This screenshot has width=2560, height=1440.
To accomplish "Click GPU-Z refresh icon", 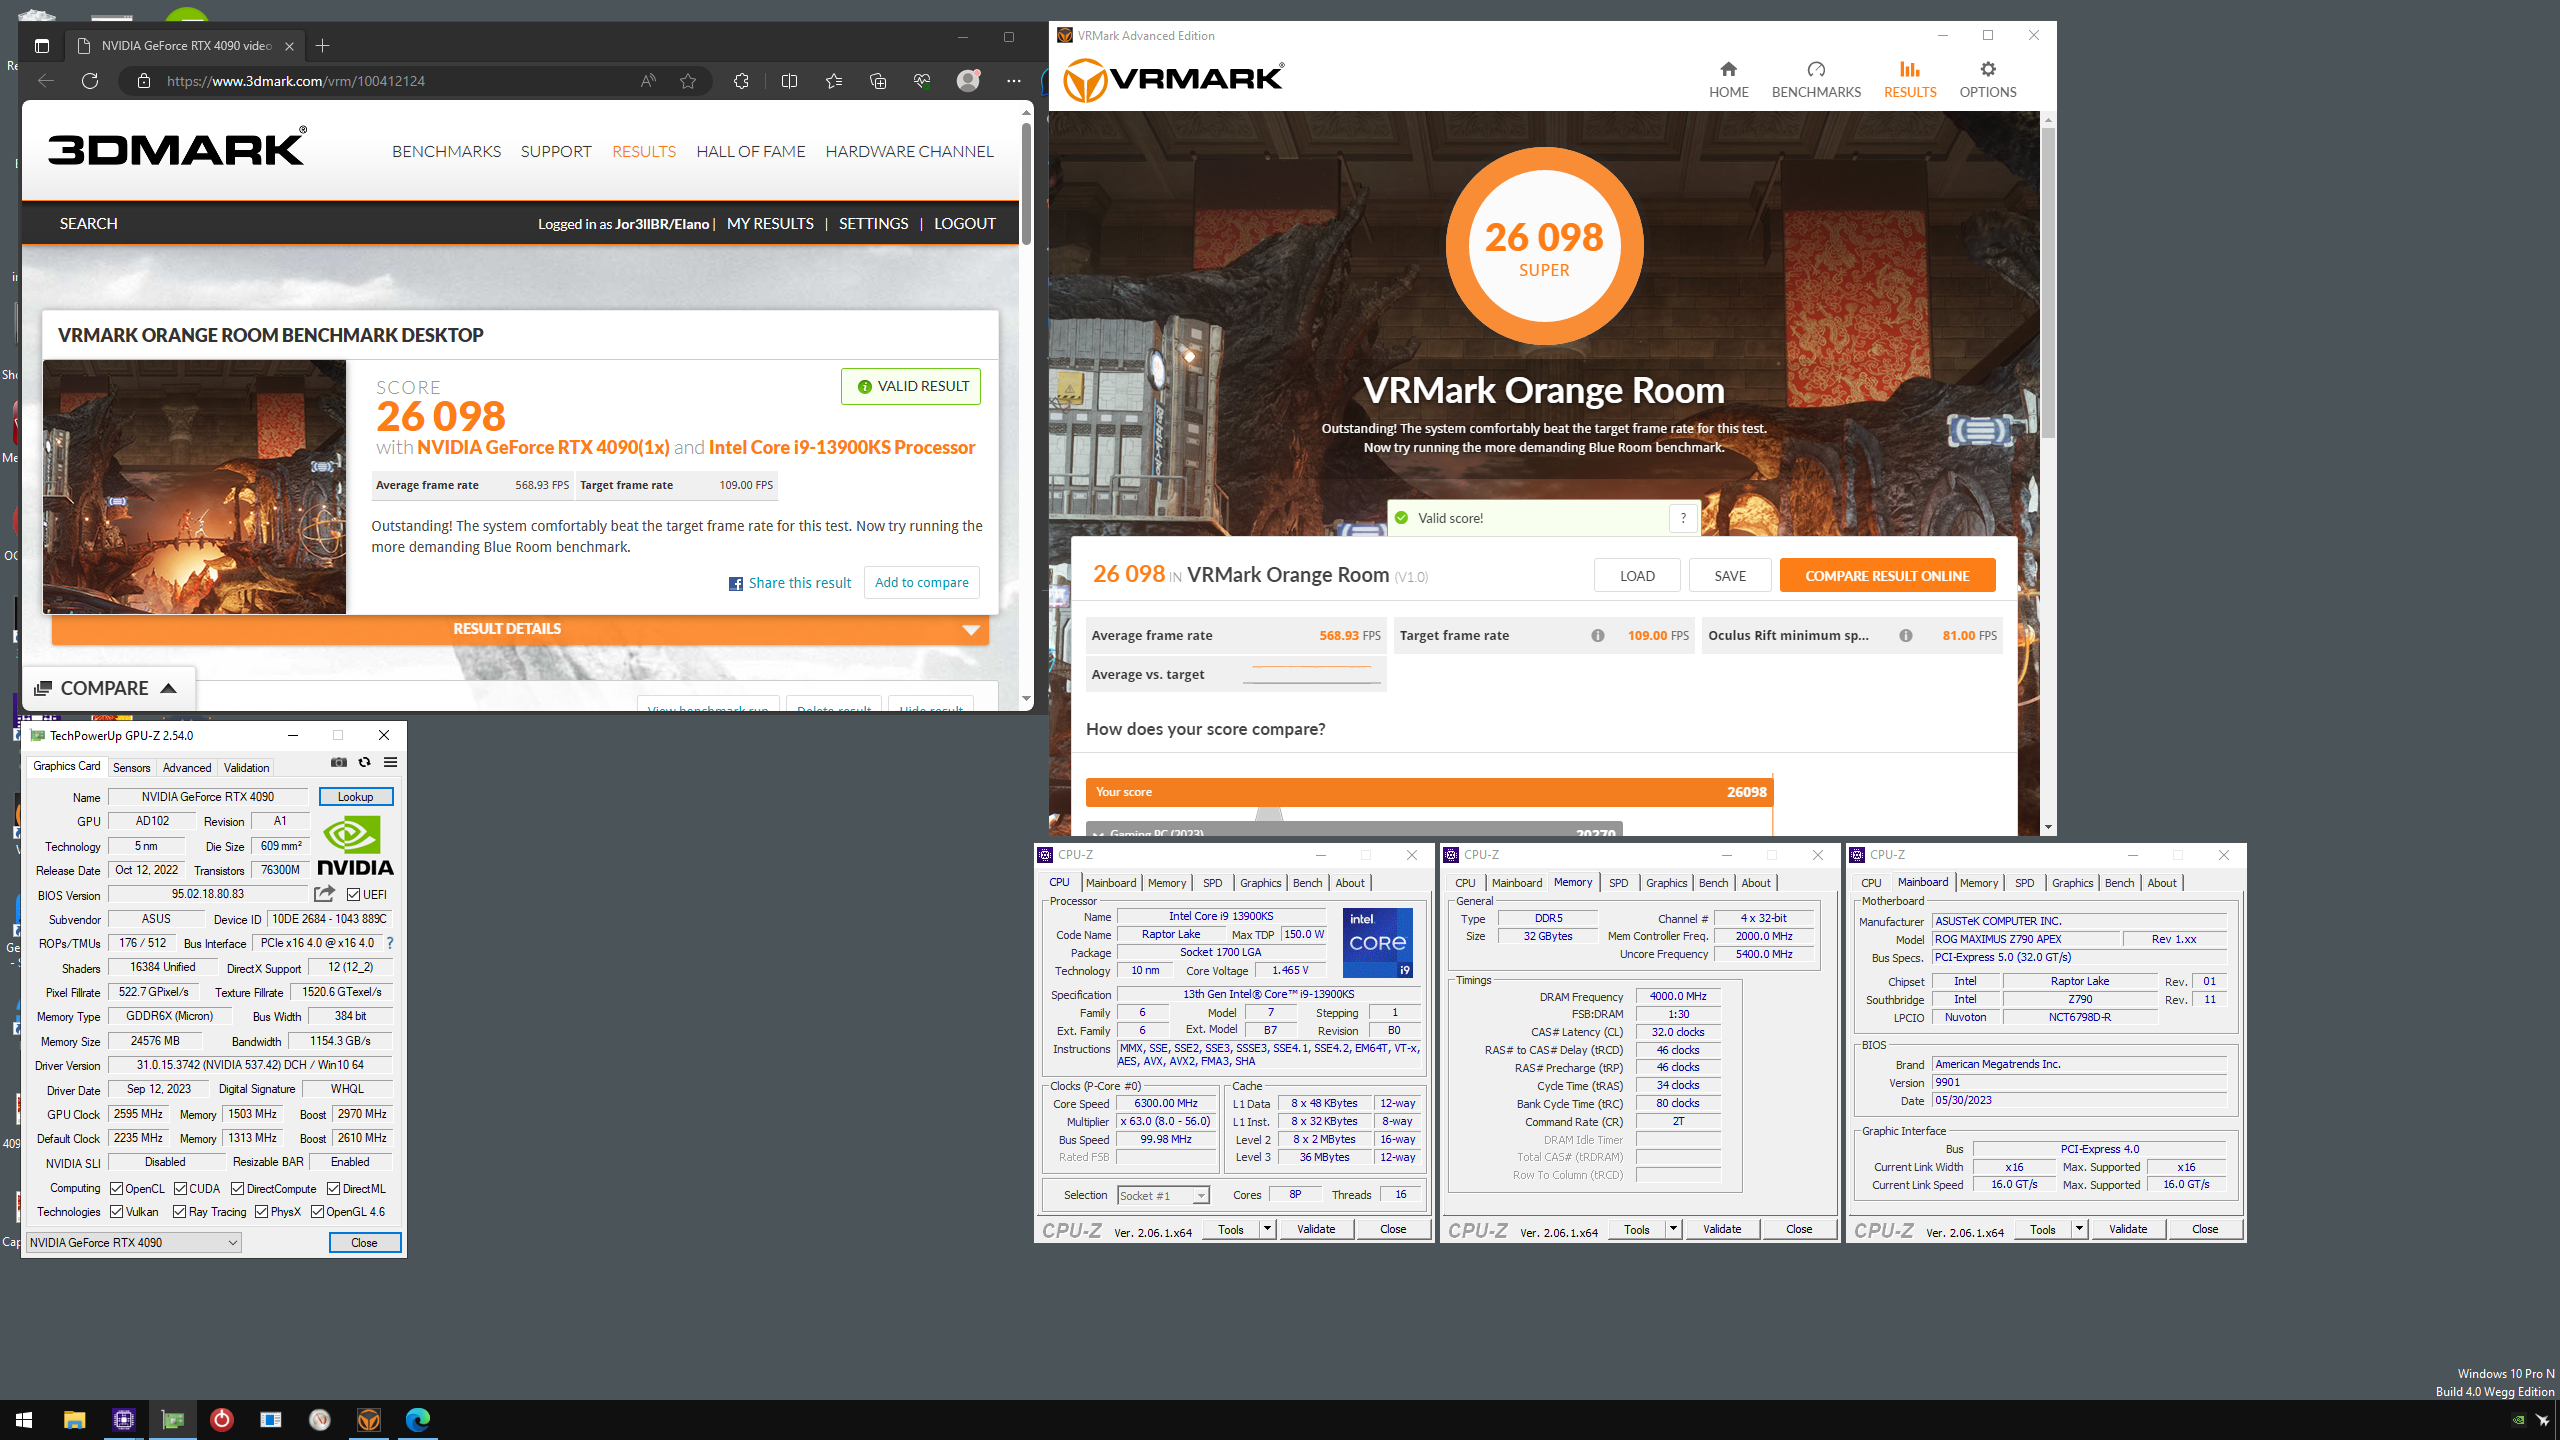I will tap(364, 762).
